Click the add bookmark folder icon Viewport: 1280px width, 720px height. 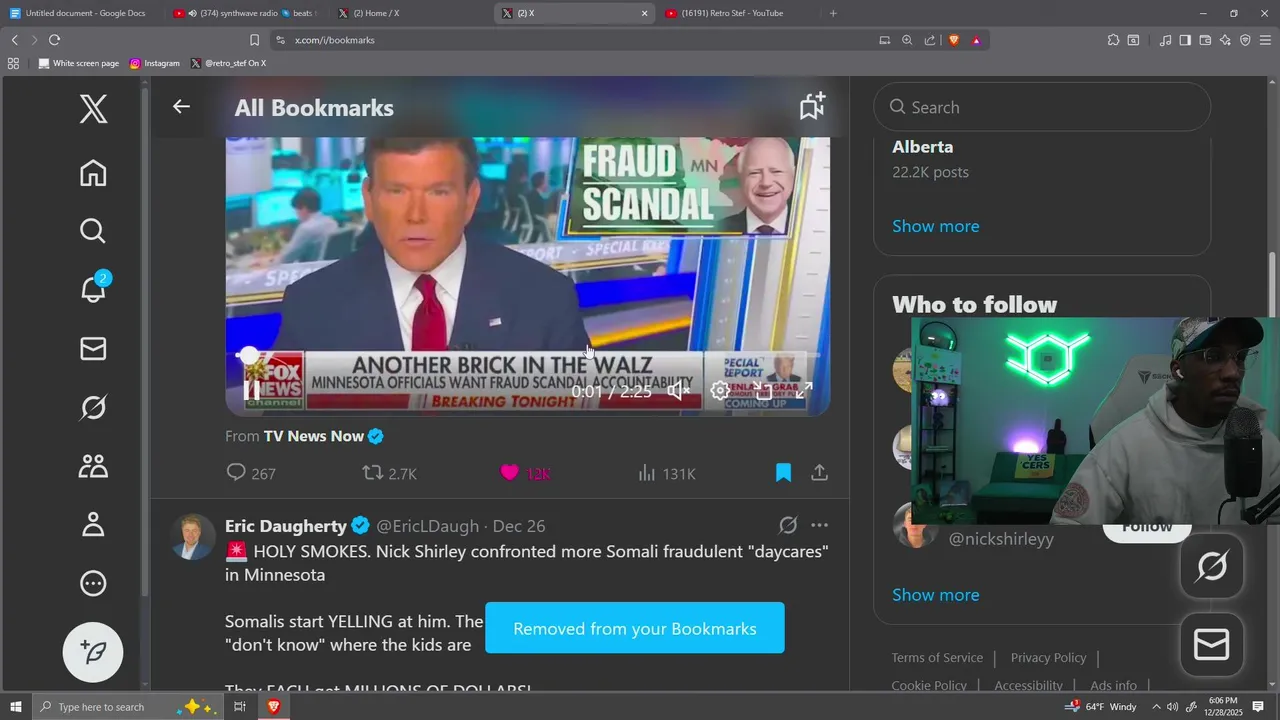(812, 106)
